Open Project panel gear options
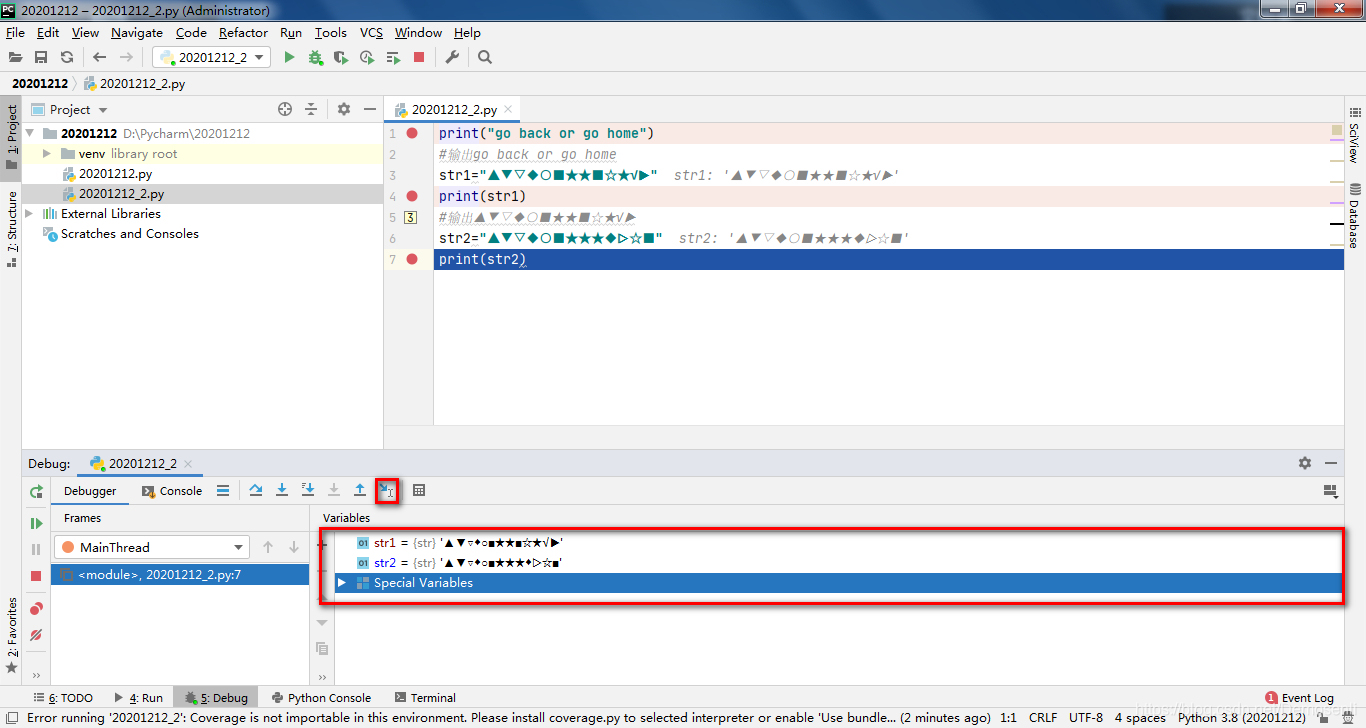Image resolution: width=1366 pixels, height=728 pixels. coord(344,109)
